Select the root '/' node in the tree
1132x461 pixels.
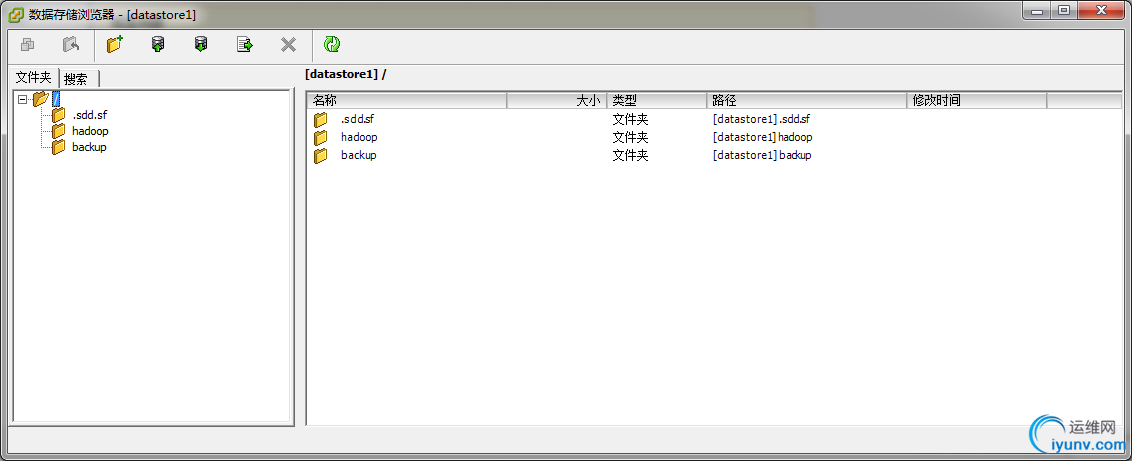pyautogui.click(x=56, y=100)
